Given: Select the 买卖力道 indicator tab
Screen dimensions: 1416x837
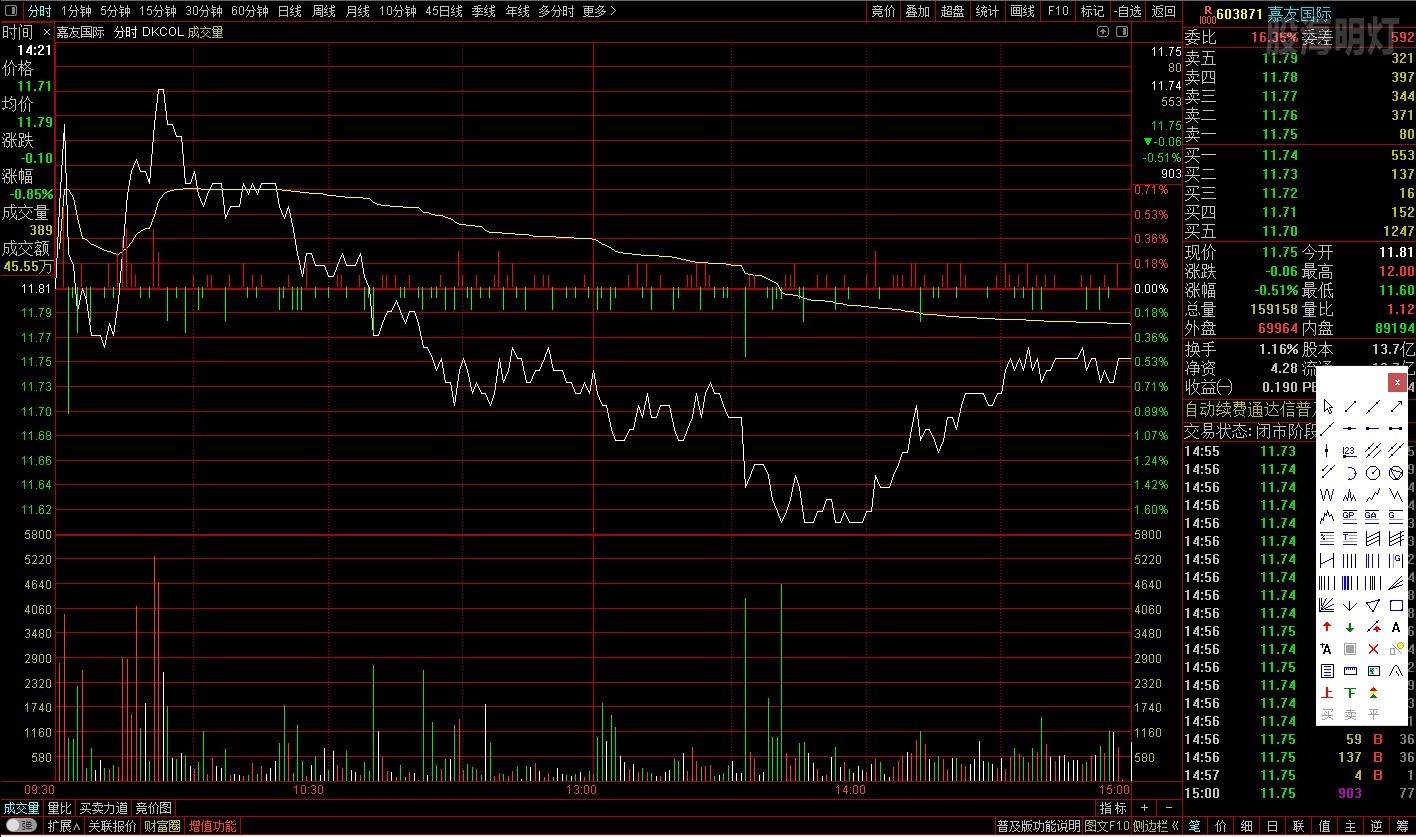Looking at the screenshot, I should [104, 808].
